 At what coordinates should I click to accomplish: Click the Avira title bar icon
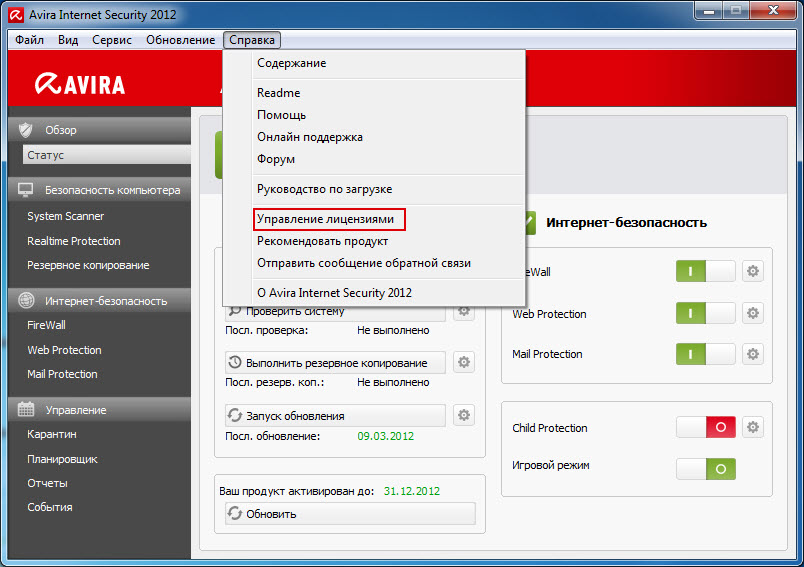tap(16, 15)
